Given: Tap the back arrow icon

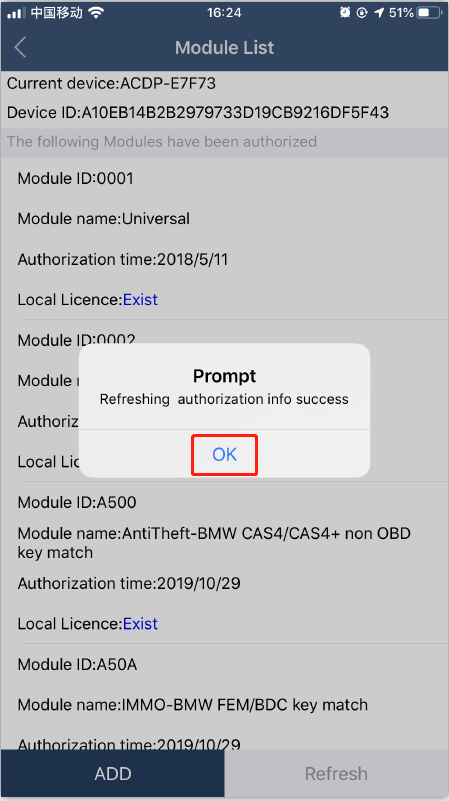Looking at the screenshot, I should coord(20,48).
